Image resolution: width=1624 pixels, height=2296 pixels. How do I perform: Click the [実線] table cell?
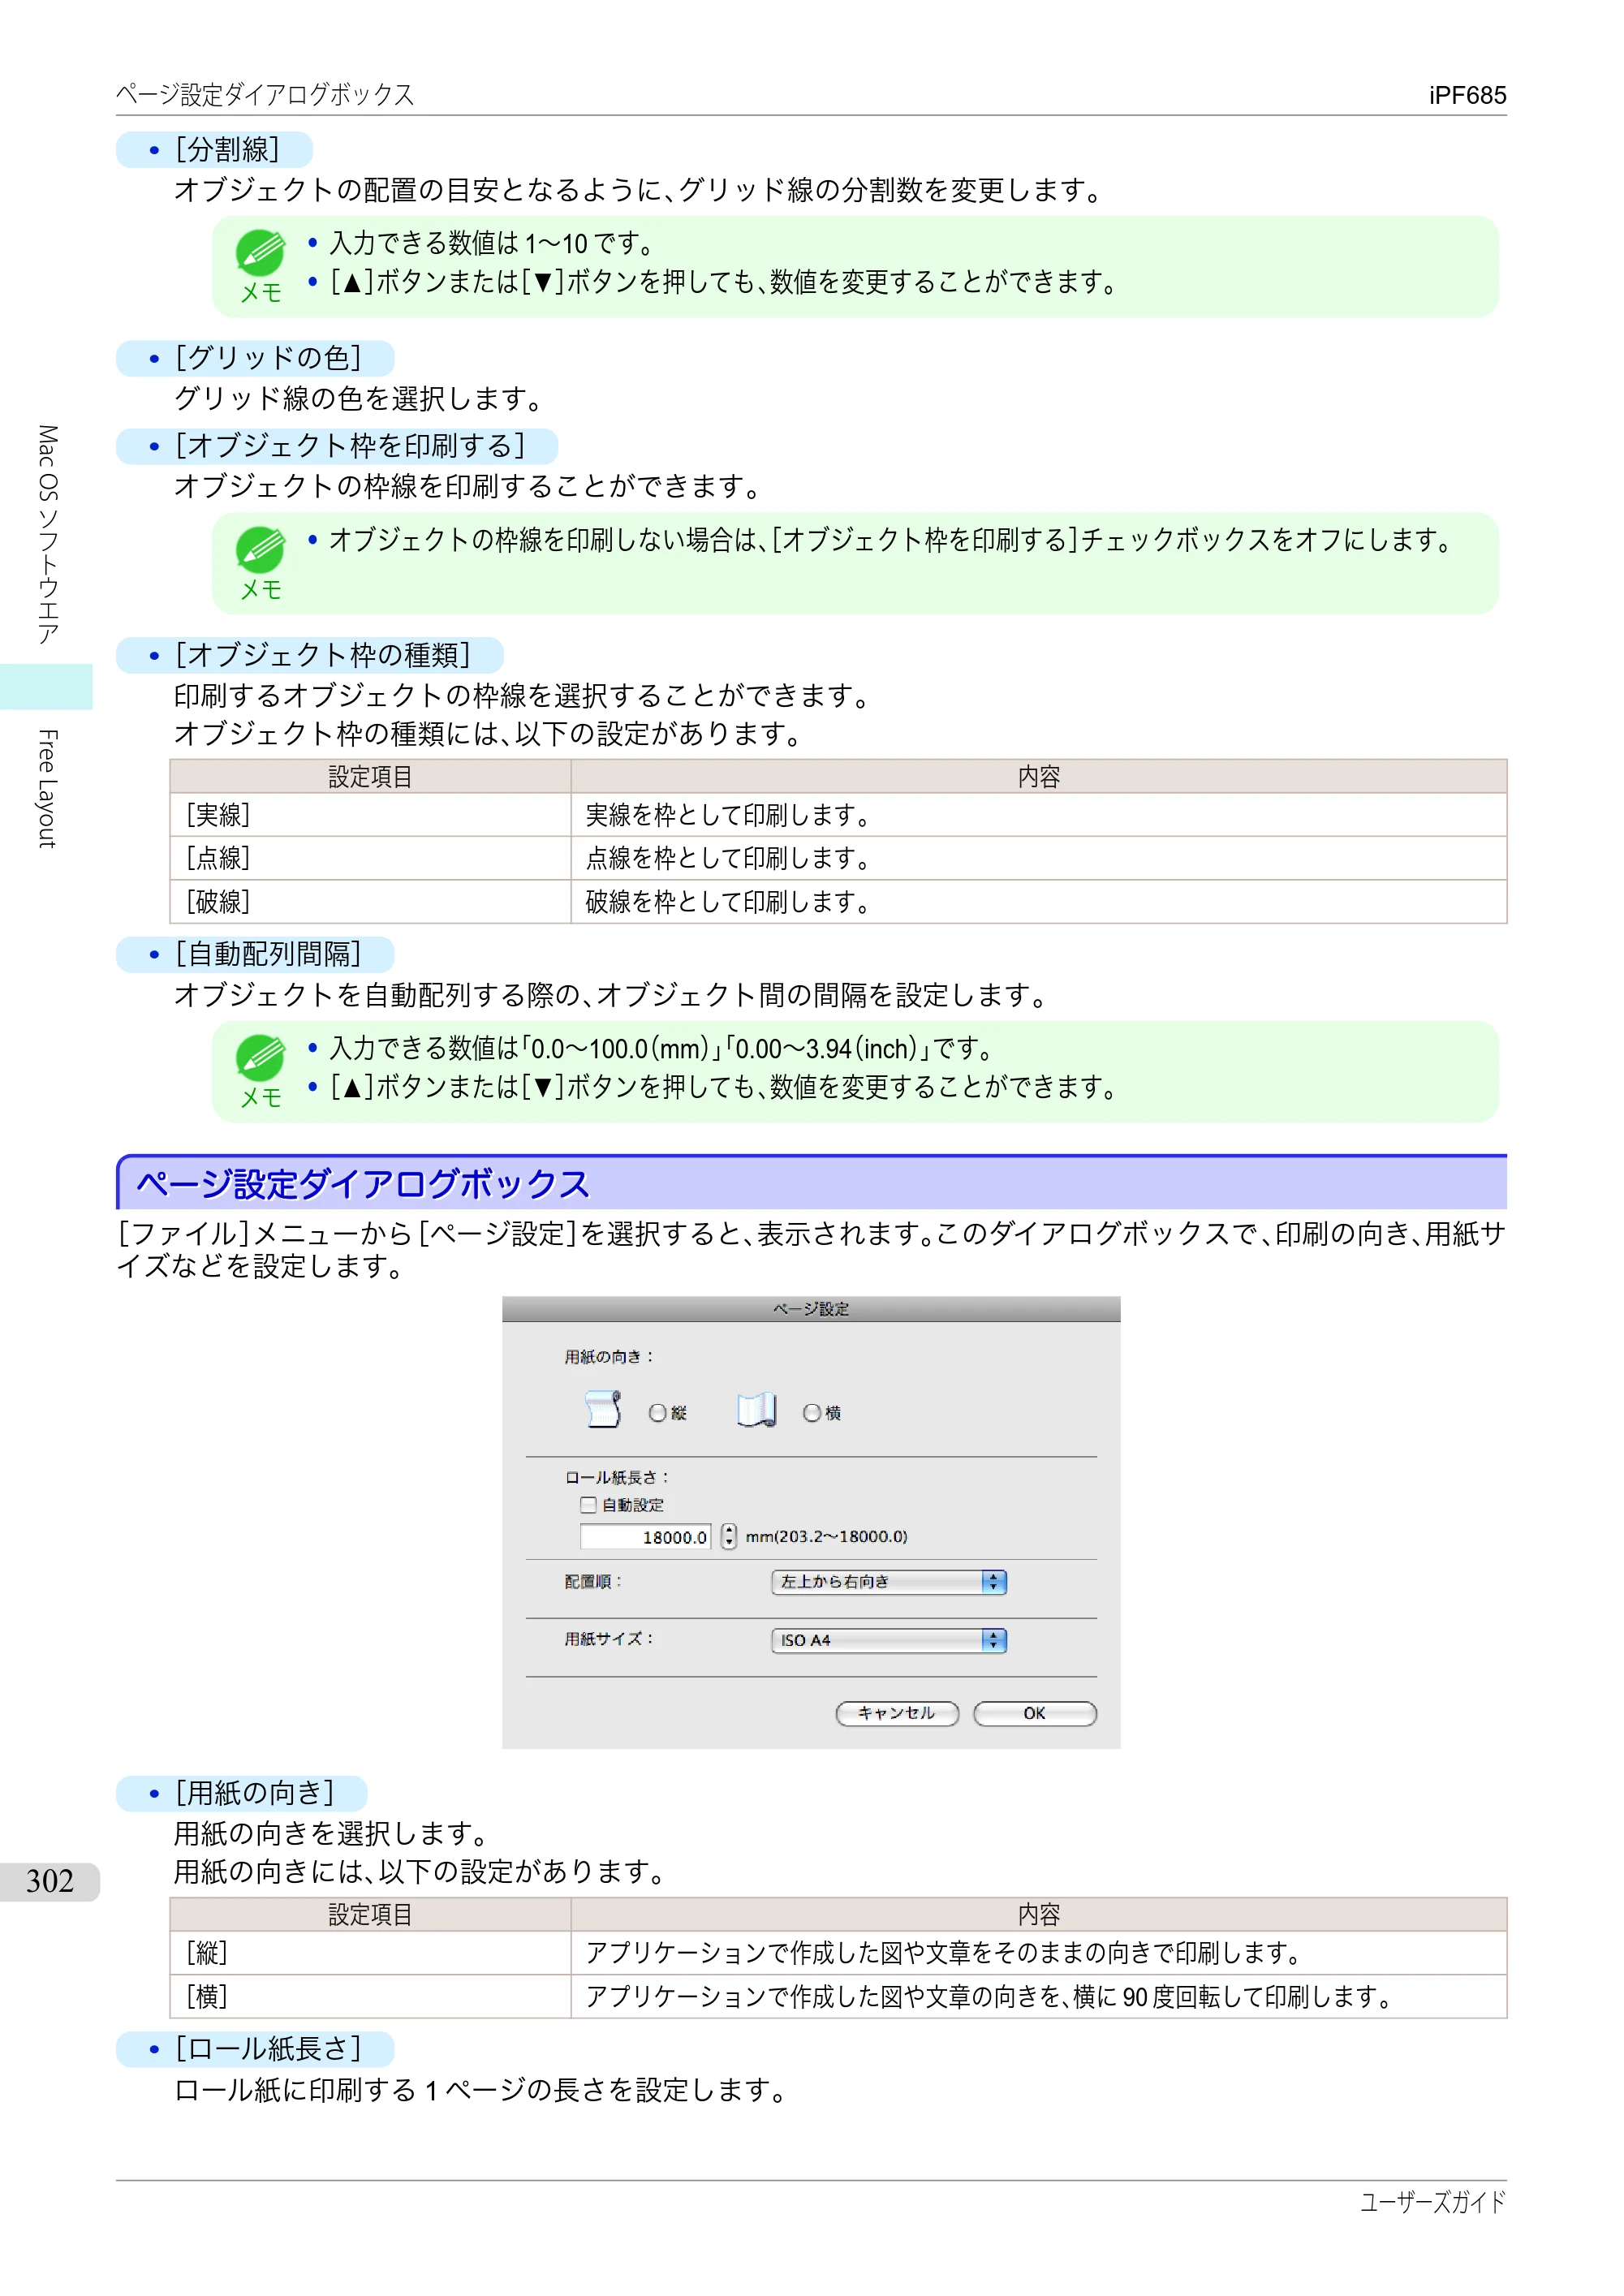point(370,815)
